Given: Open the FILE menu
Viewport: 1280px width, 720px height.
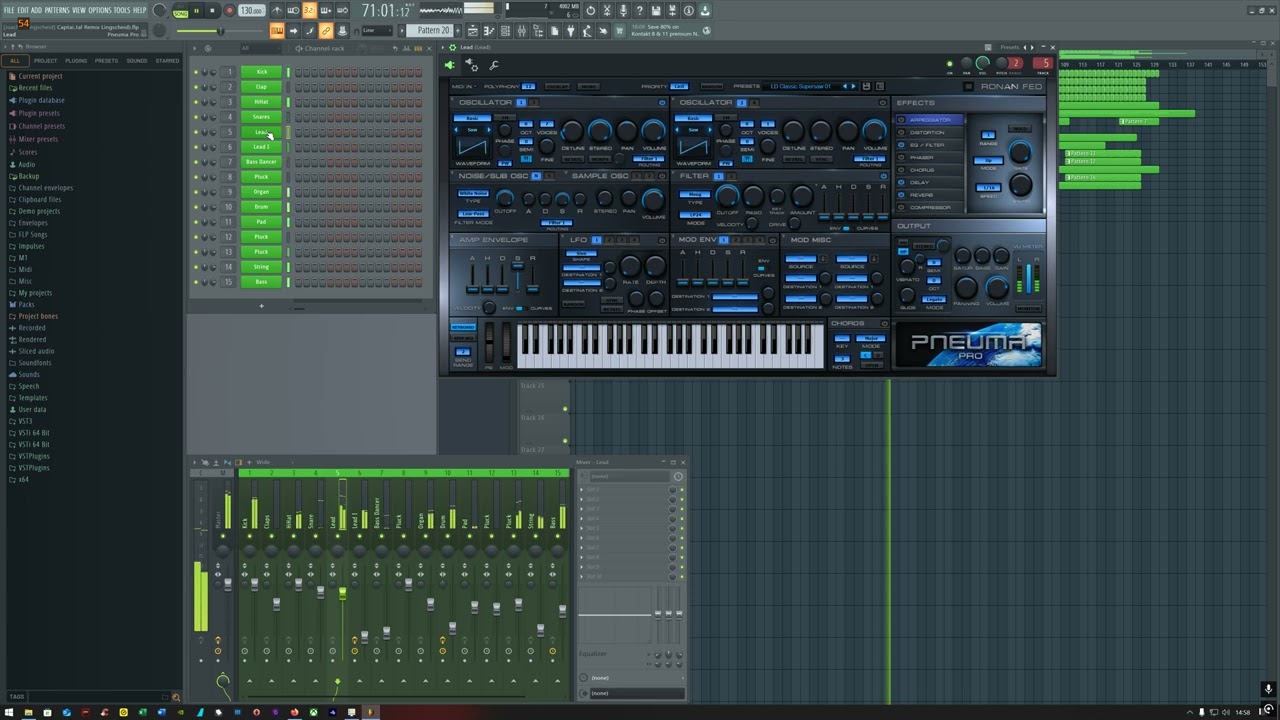Looking at the screenshot, I should (9, 10).
